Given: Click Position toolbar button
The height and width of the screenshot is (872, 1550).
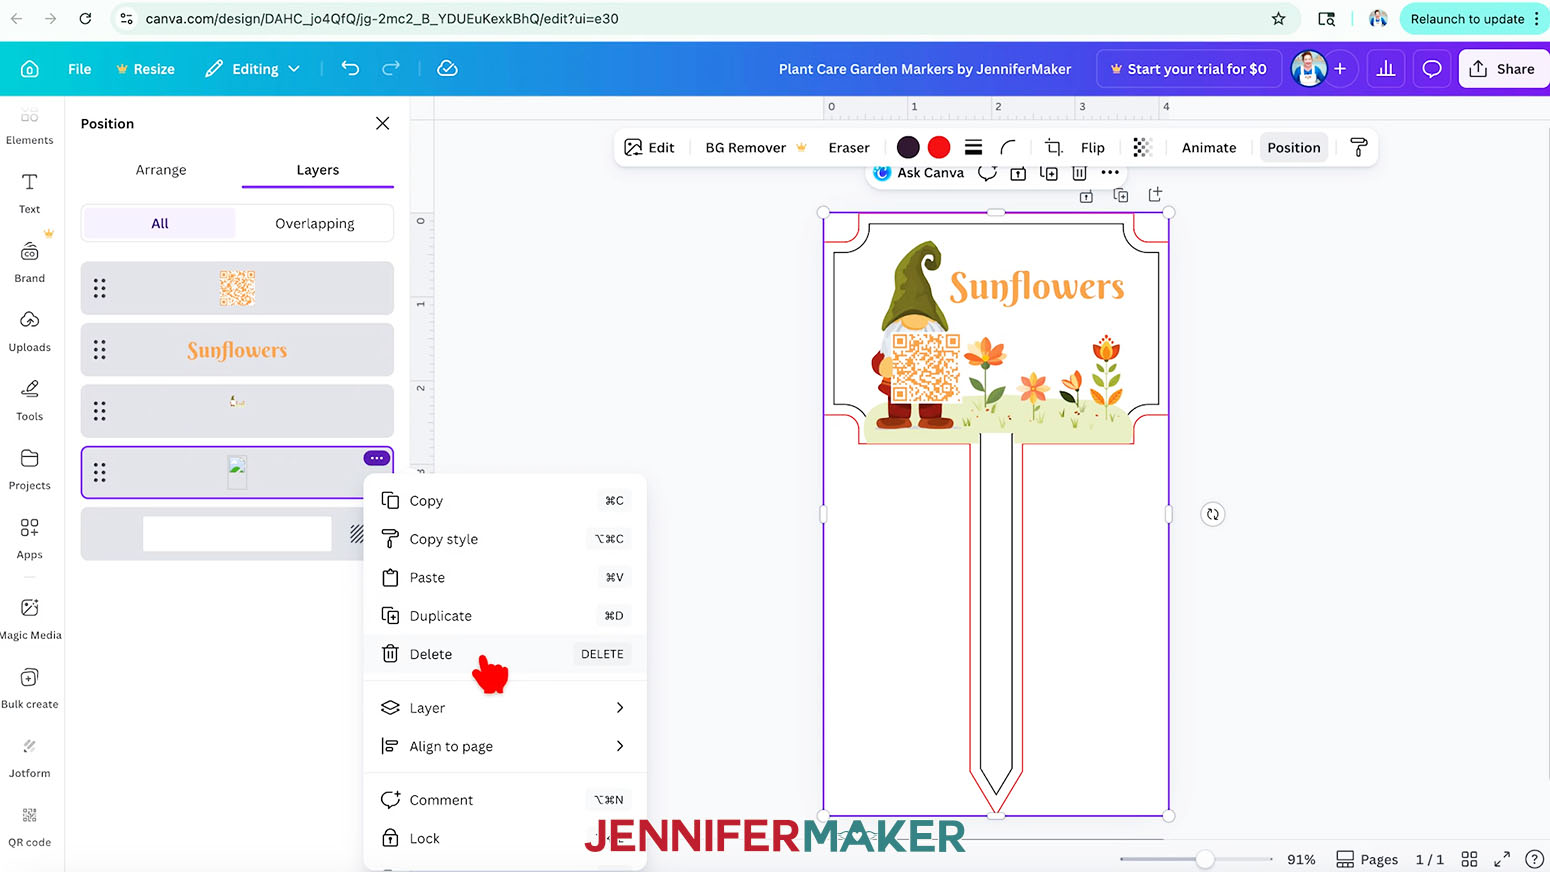Looking at the screenshot, I should (x=1294, y=147).
